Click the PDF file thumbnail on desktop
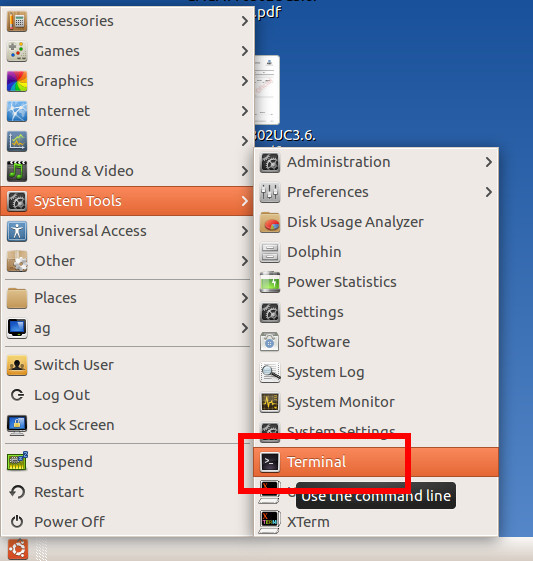533x561 pixels. tap(267, 89)
